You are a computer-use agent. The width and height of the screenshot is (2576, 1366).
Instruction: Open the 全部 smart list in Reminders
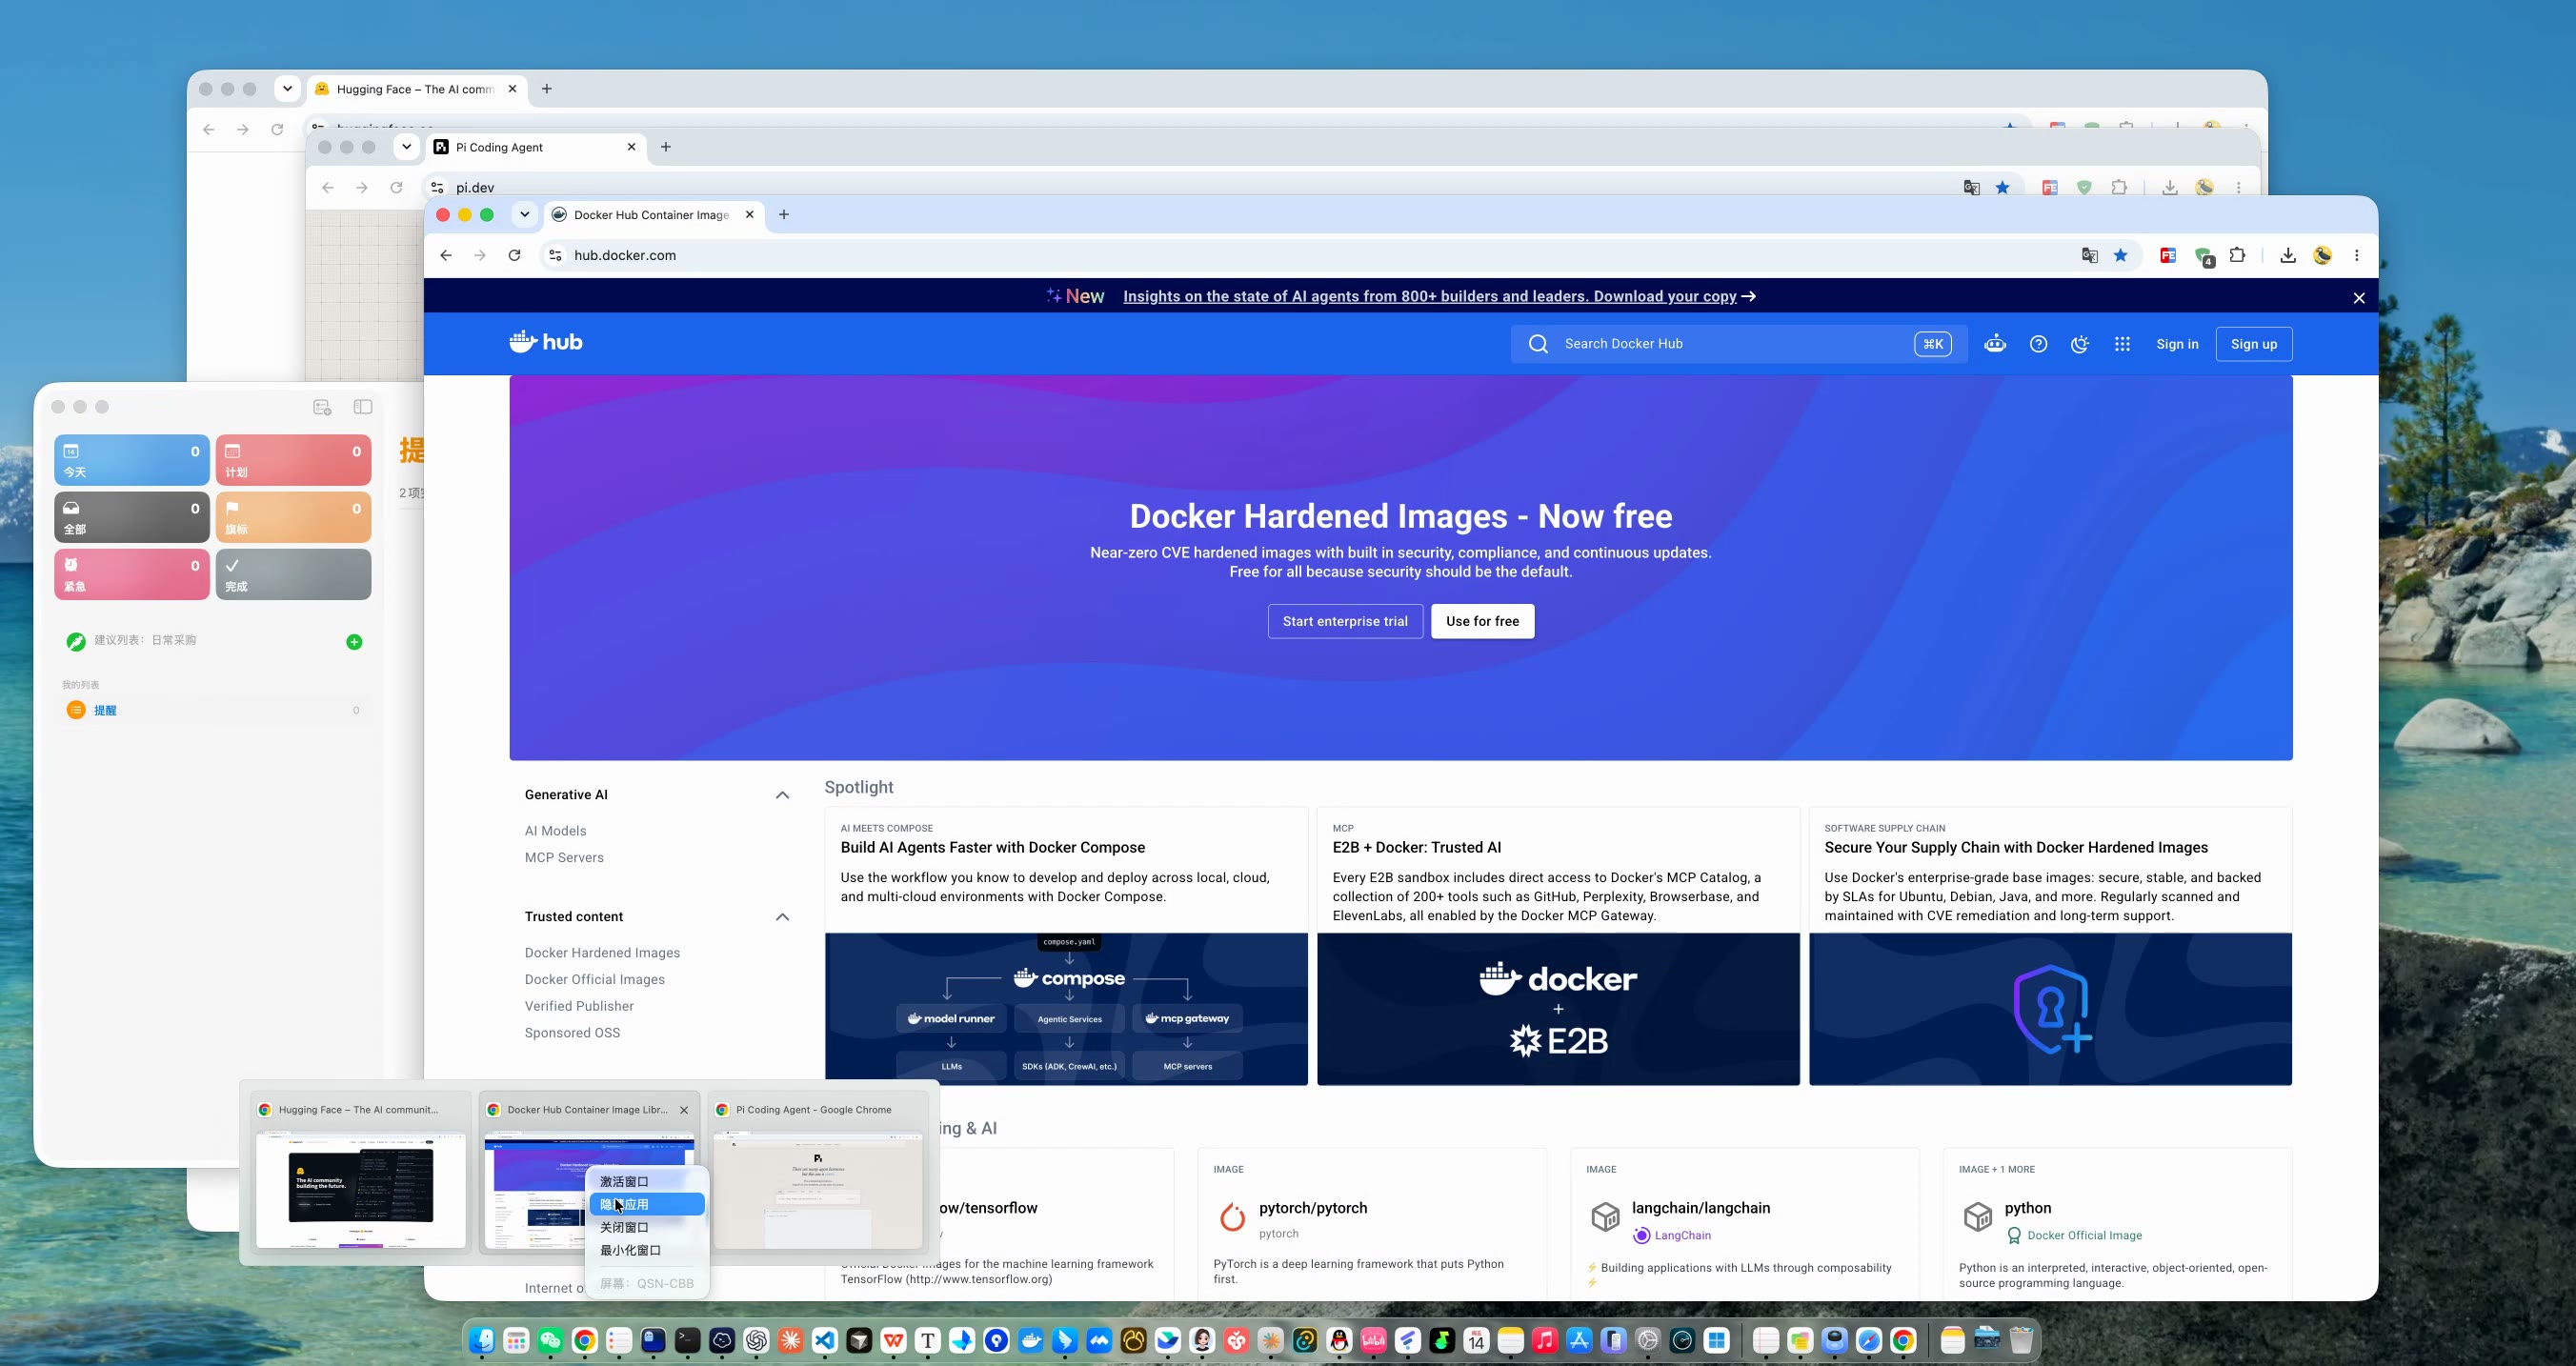(x=132, y=517)
